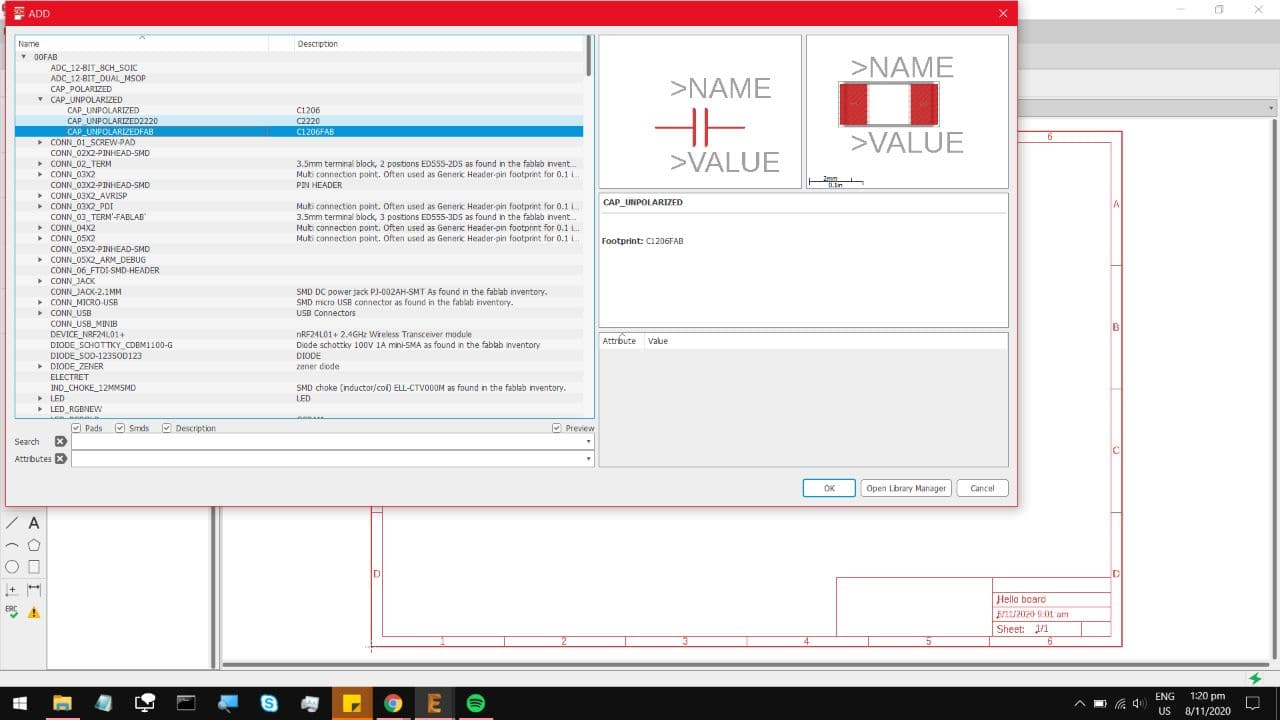Open Sticky Notes from taskbar
1280x720 pixels.
(351, 703)
